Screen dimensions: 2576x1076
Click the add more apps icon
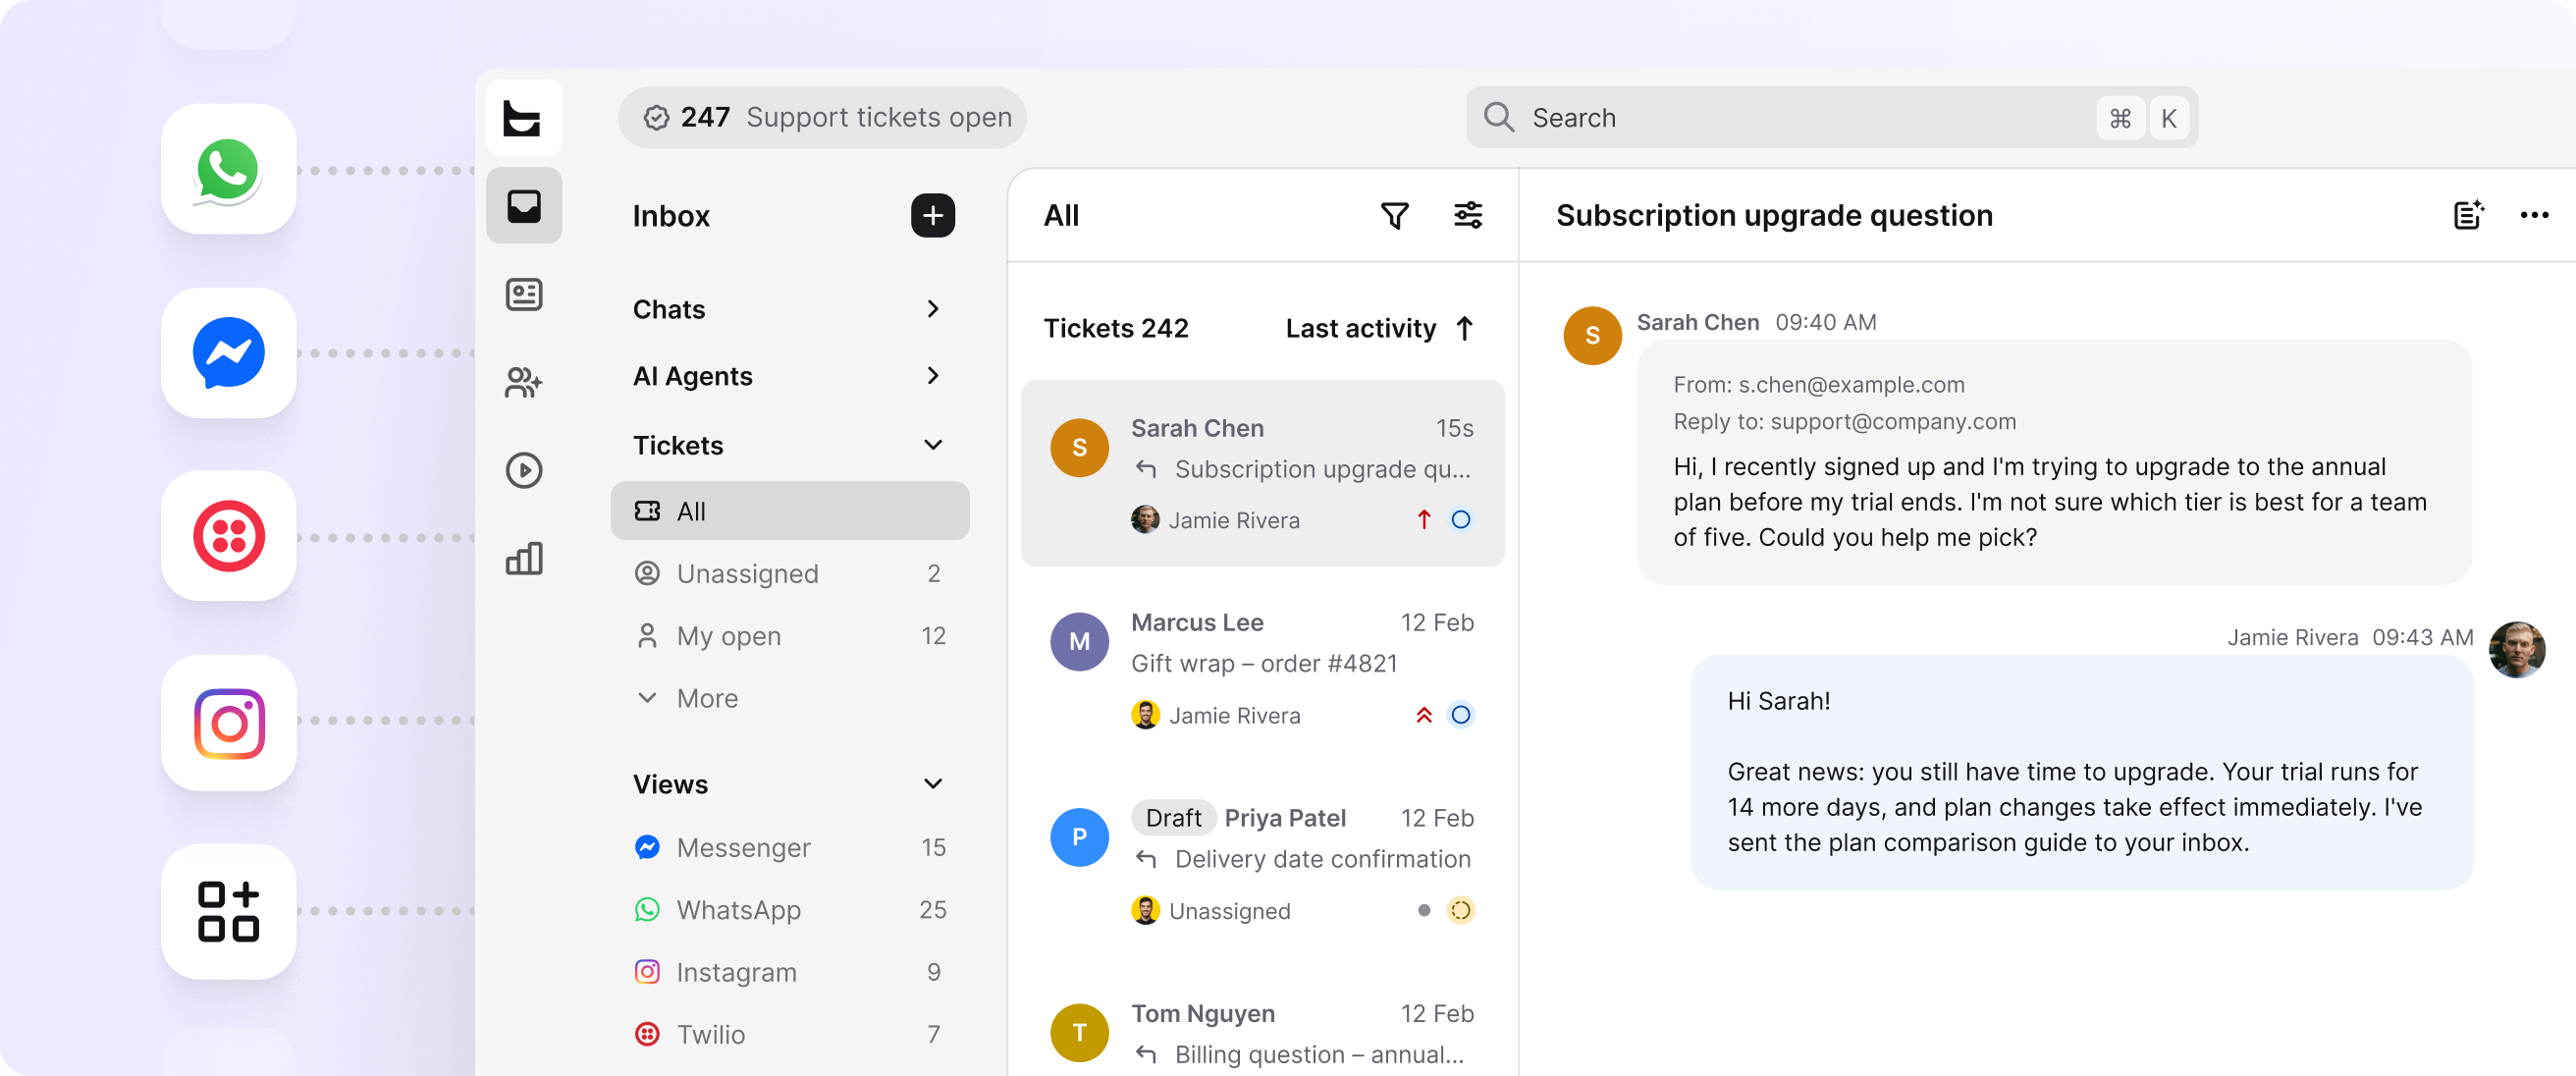(x=228, y=911)
